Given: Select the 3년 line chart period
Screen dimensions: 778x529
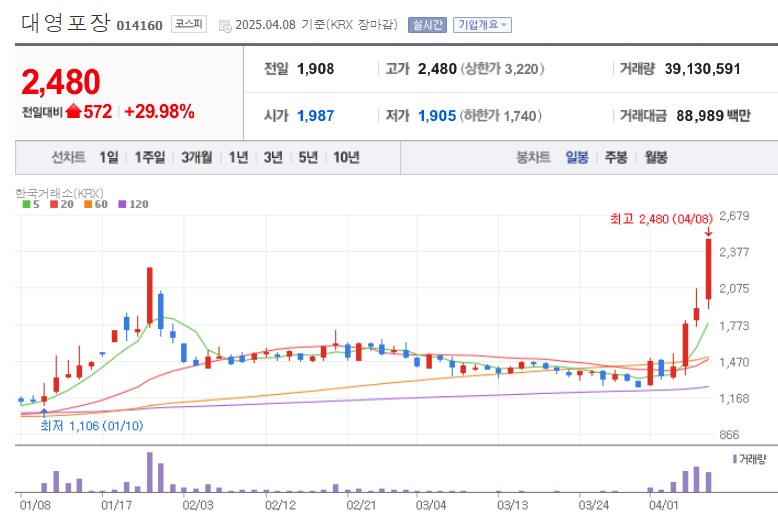Looking at the screenshot, I should pos(273,157).
